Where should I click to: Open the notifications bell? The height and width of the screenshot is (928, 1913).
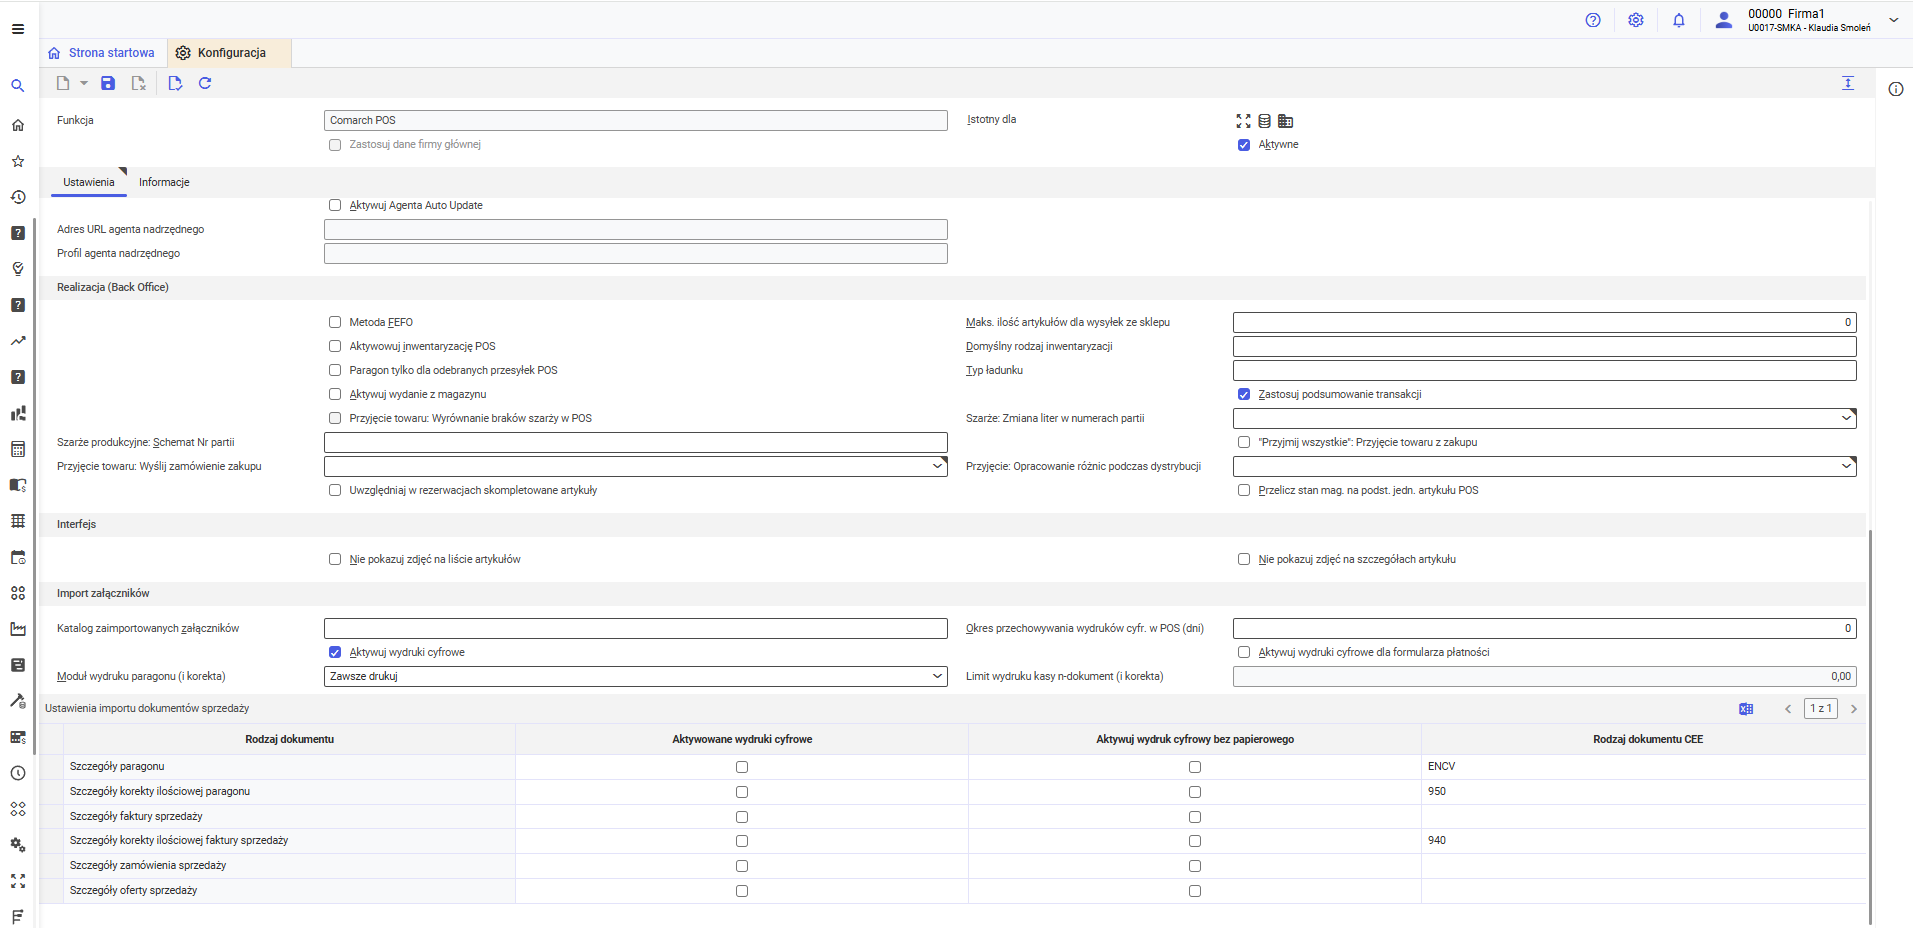pos(1679,20)
